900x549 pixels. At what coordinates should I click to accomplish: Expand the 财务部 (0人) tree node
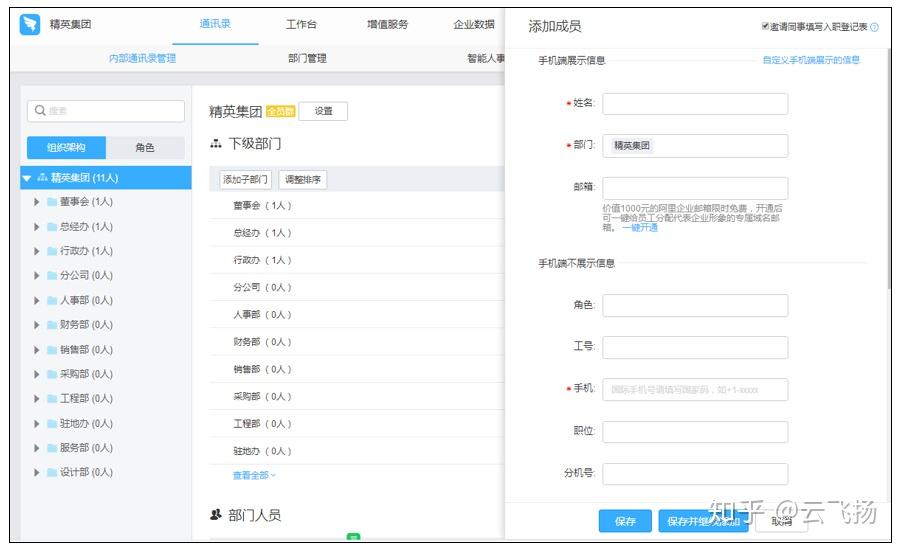pyautogui.click(x=37, y=325)
